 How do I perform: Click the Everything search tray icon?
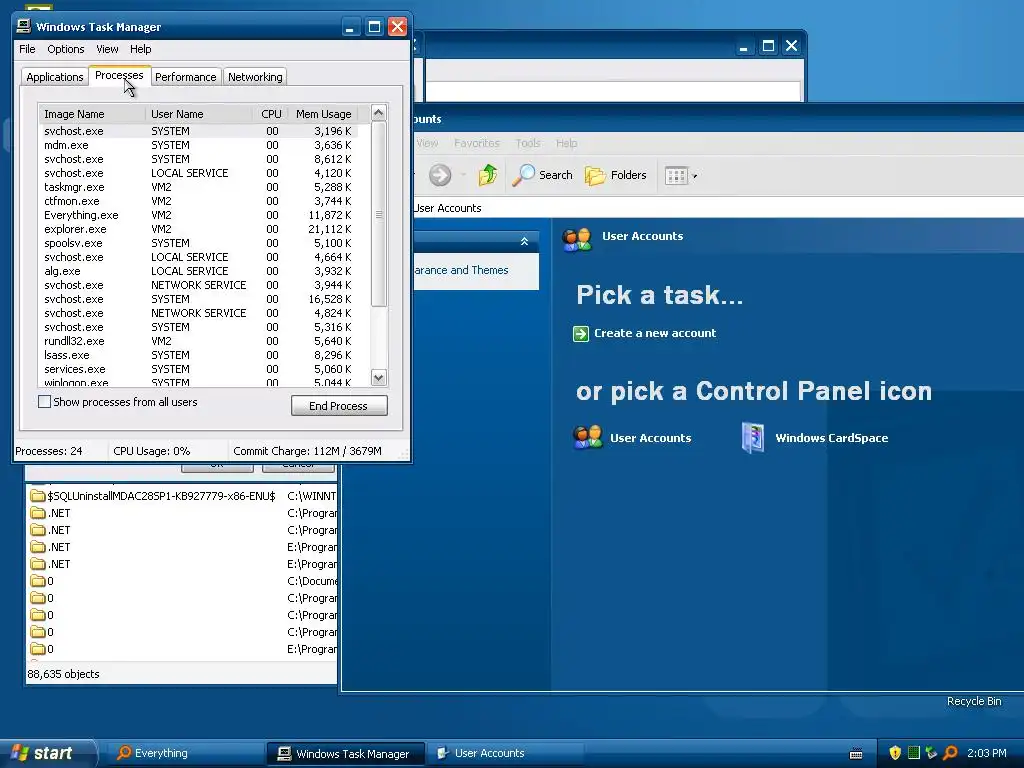coord(950,753)
